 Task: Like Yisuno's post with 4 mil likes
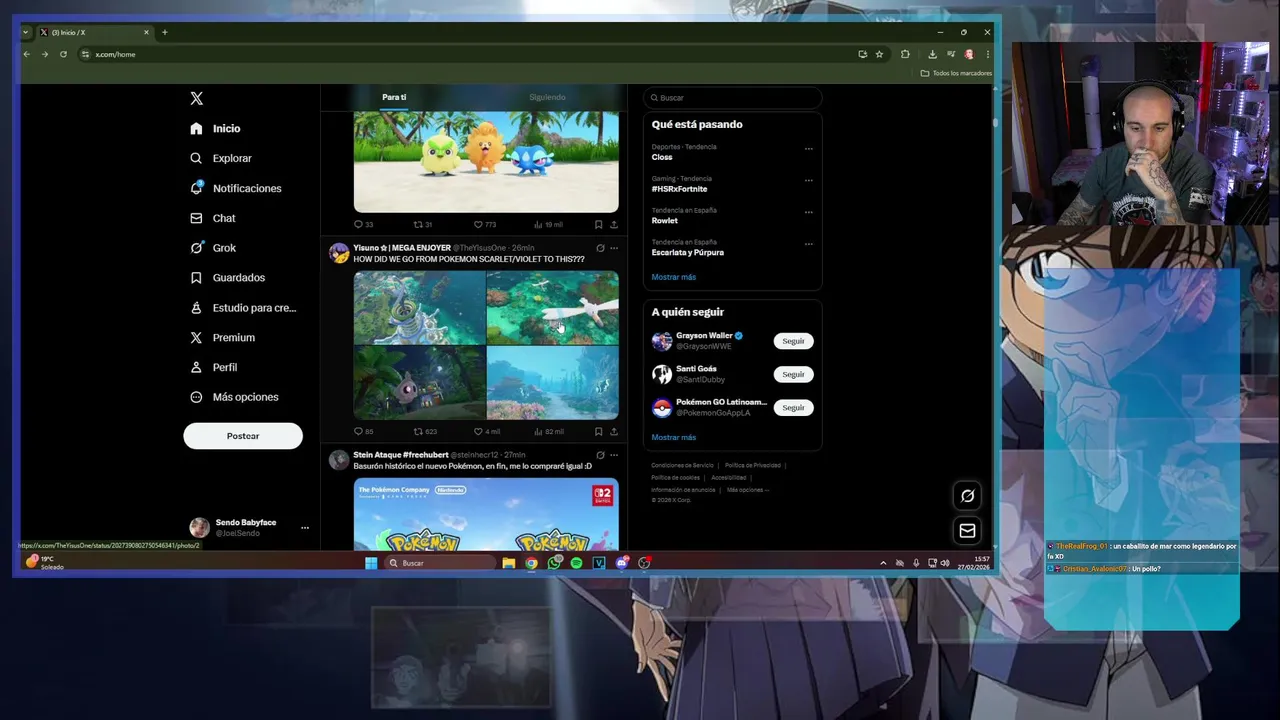click(x=486, y=432)
